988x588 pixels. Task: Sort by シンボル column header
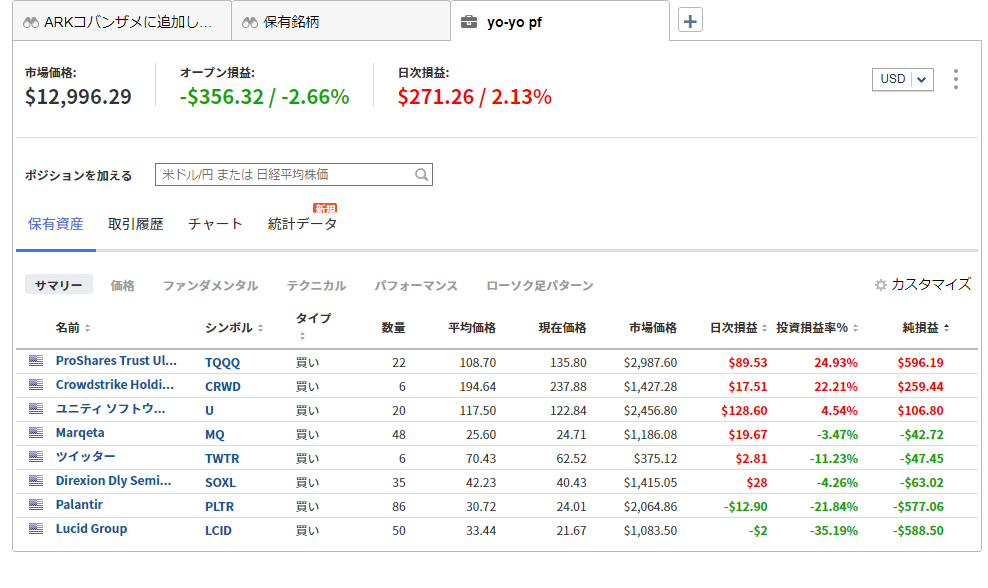[234, 328]
